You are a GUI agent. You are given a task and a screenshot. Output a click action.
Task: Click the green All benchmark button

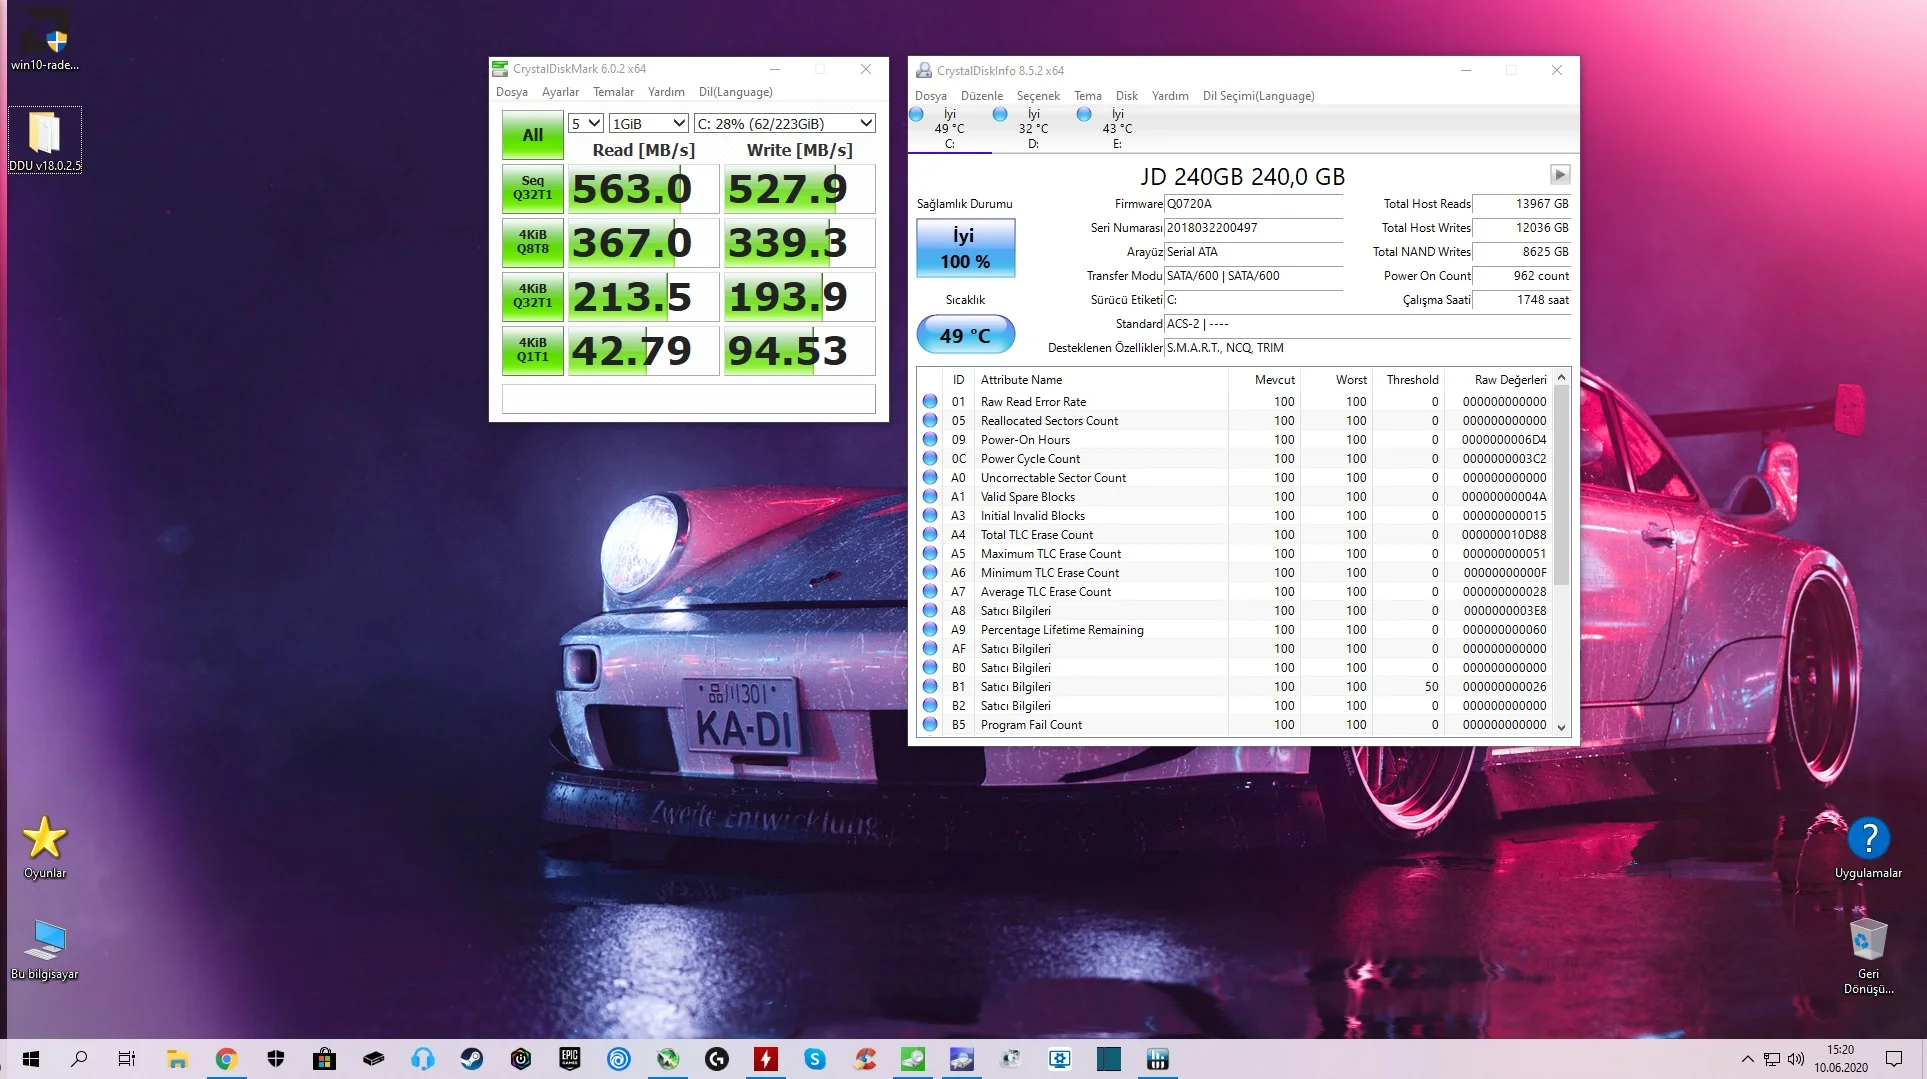[532, 135]
